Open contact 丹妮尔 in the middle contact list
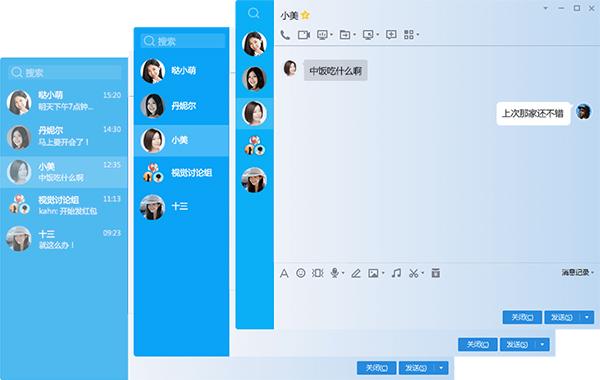This screenshot has height=380, width=600. coord(181,106)
